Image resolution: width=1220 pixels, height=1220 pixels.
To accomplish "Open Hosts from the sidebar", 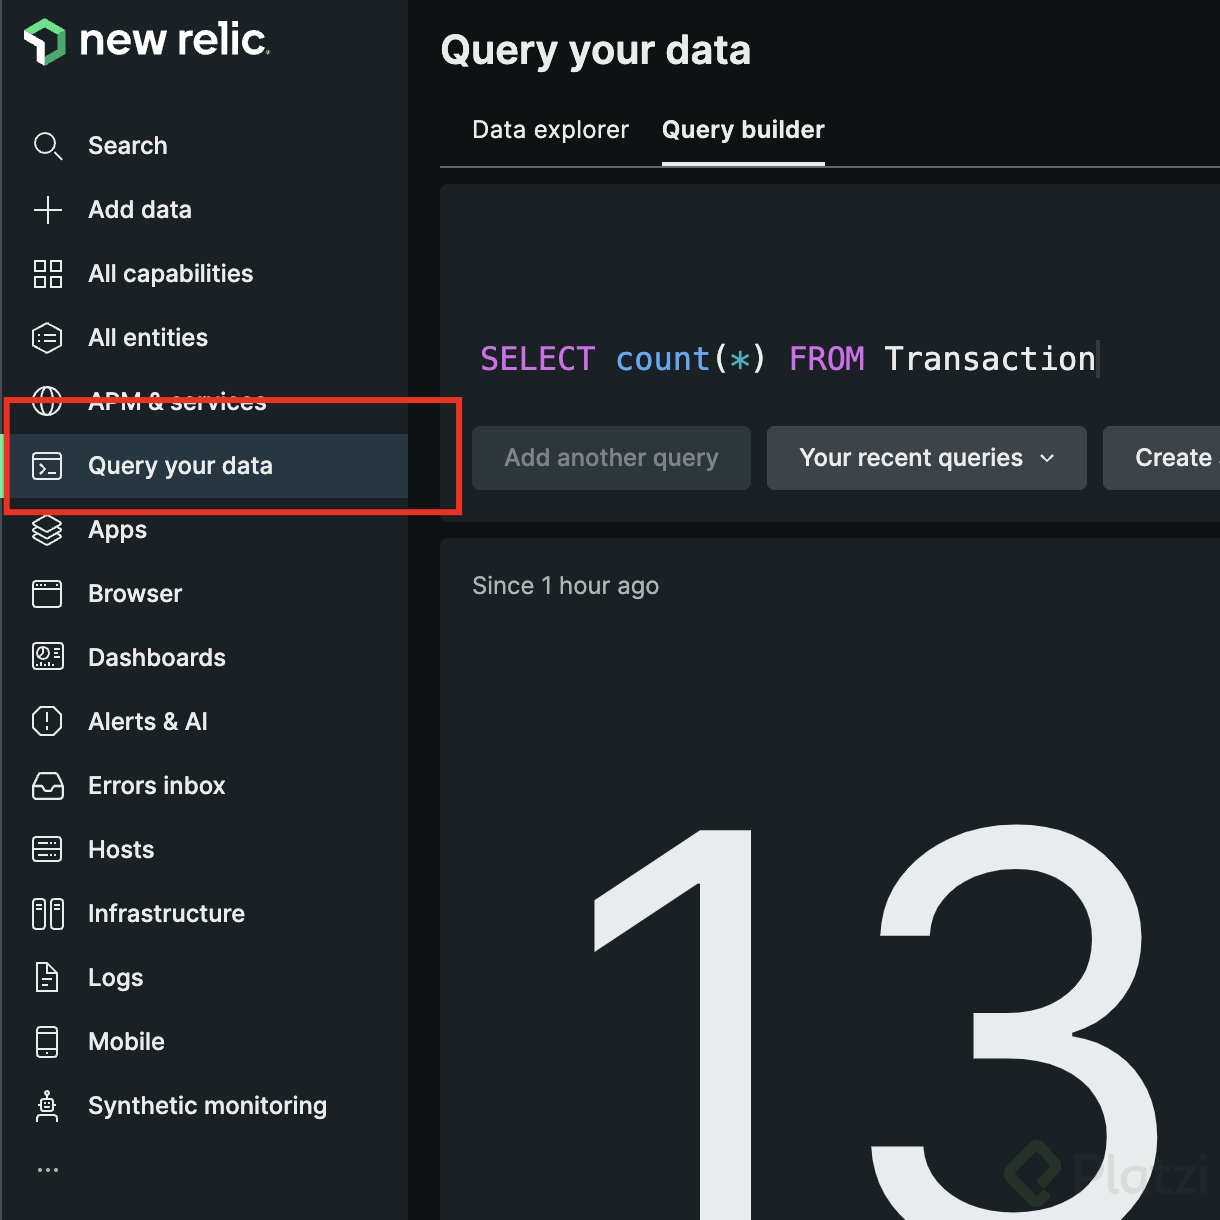I will tap(121, 850).
